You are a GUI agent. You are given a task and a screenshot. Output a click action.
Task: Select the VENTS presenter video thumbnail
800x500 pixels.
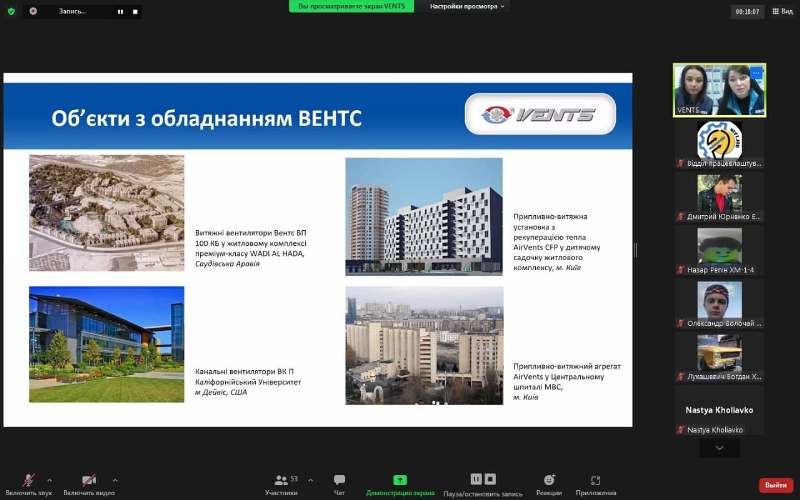(x=719, y=90)
